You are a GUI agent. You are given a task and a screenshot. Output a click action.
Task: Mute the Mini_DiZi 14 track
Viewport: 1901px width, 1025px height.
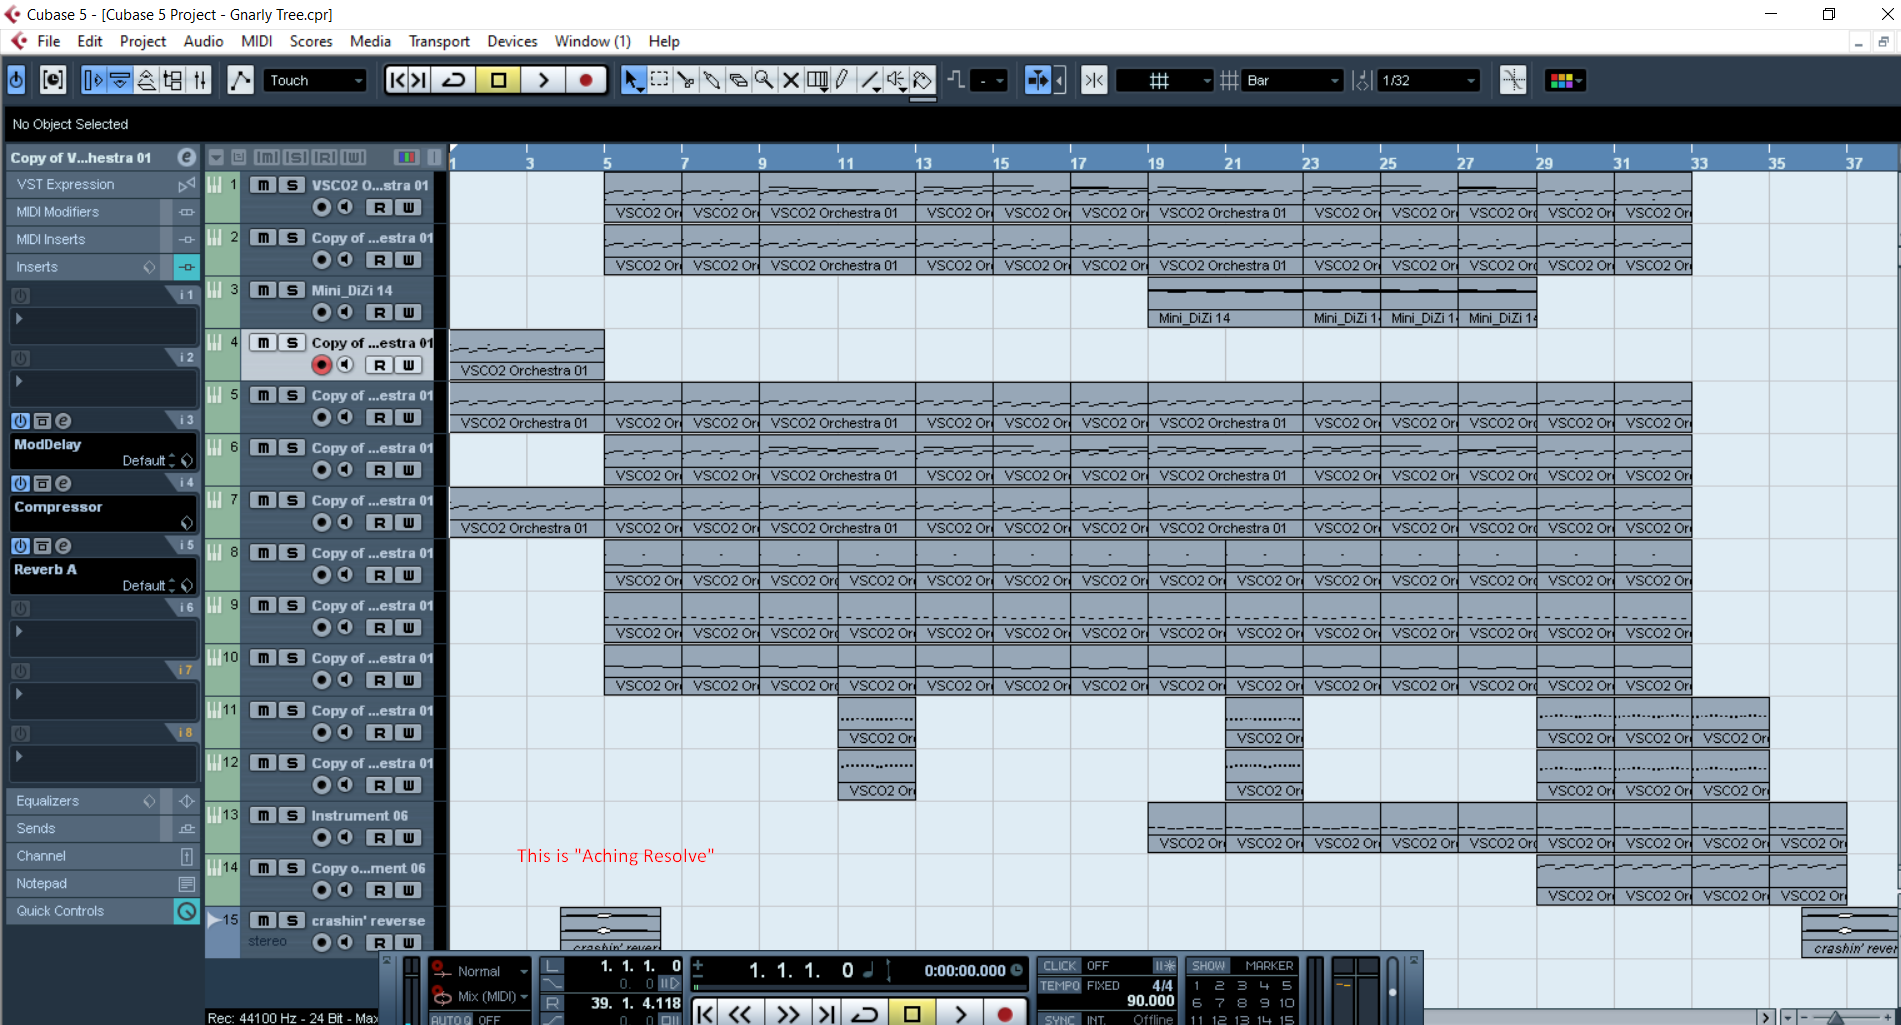pos(263,290)
